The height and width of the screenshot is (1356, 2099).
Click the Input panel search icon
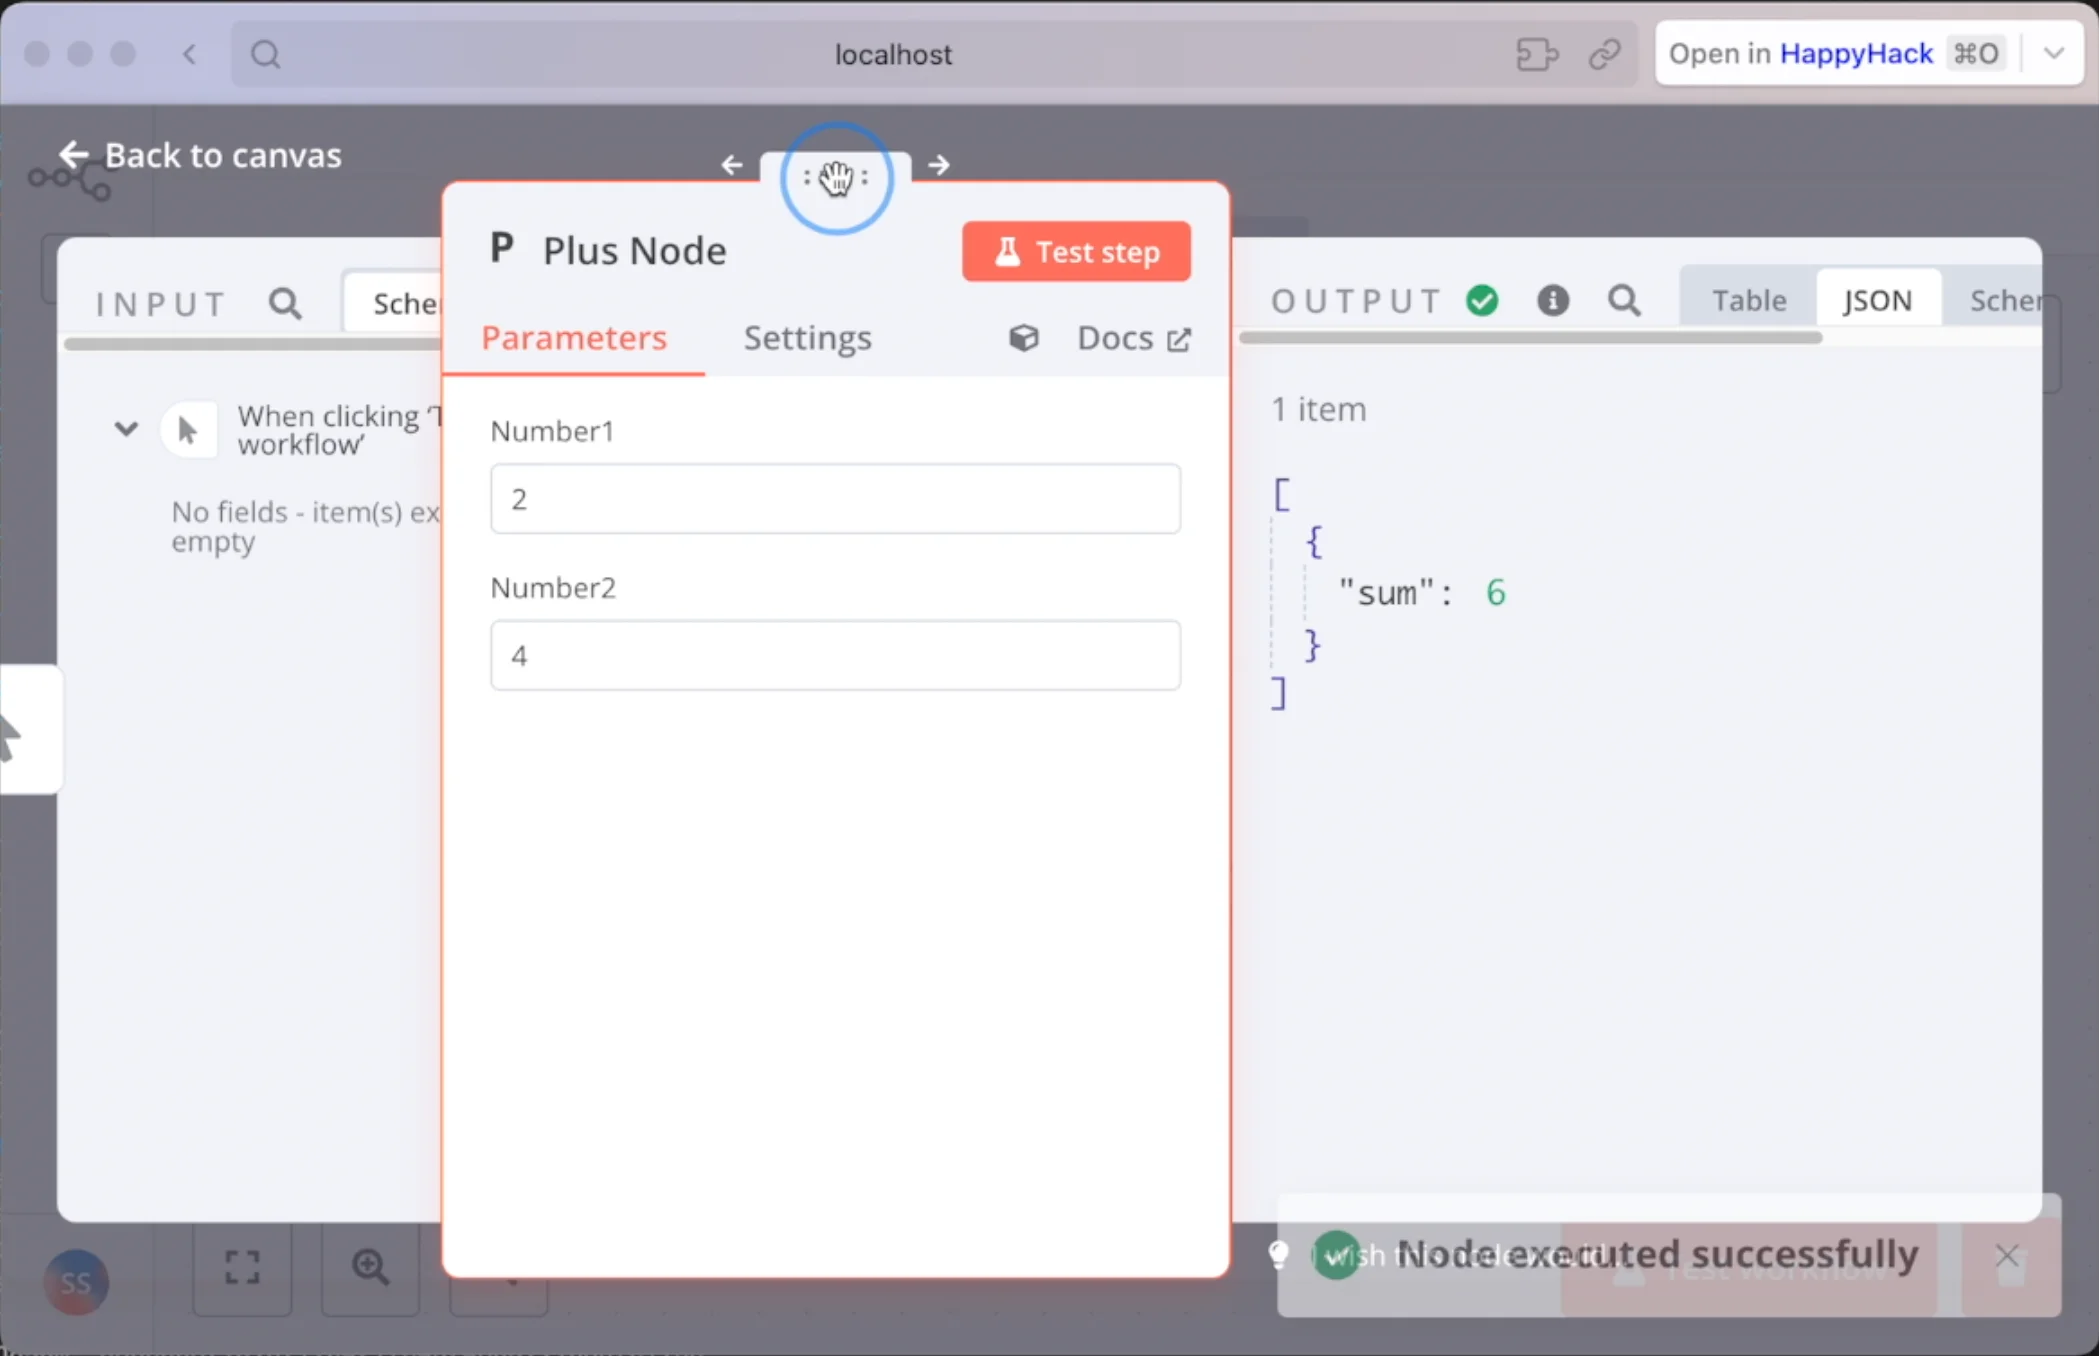click(x=285, y=303)
